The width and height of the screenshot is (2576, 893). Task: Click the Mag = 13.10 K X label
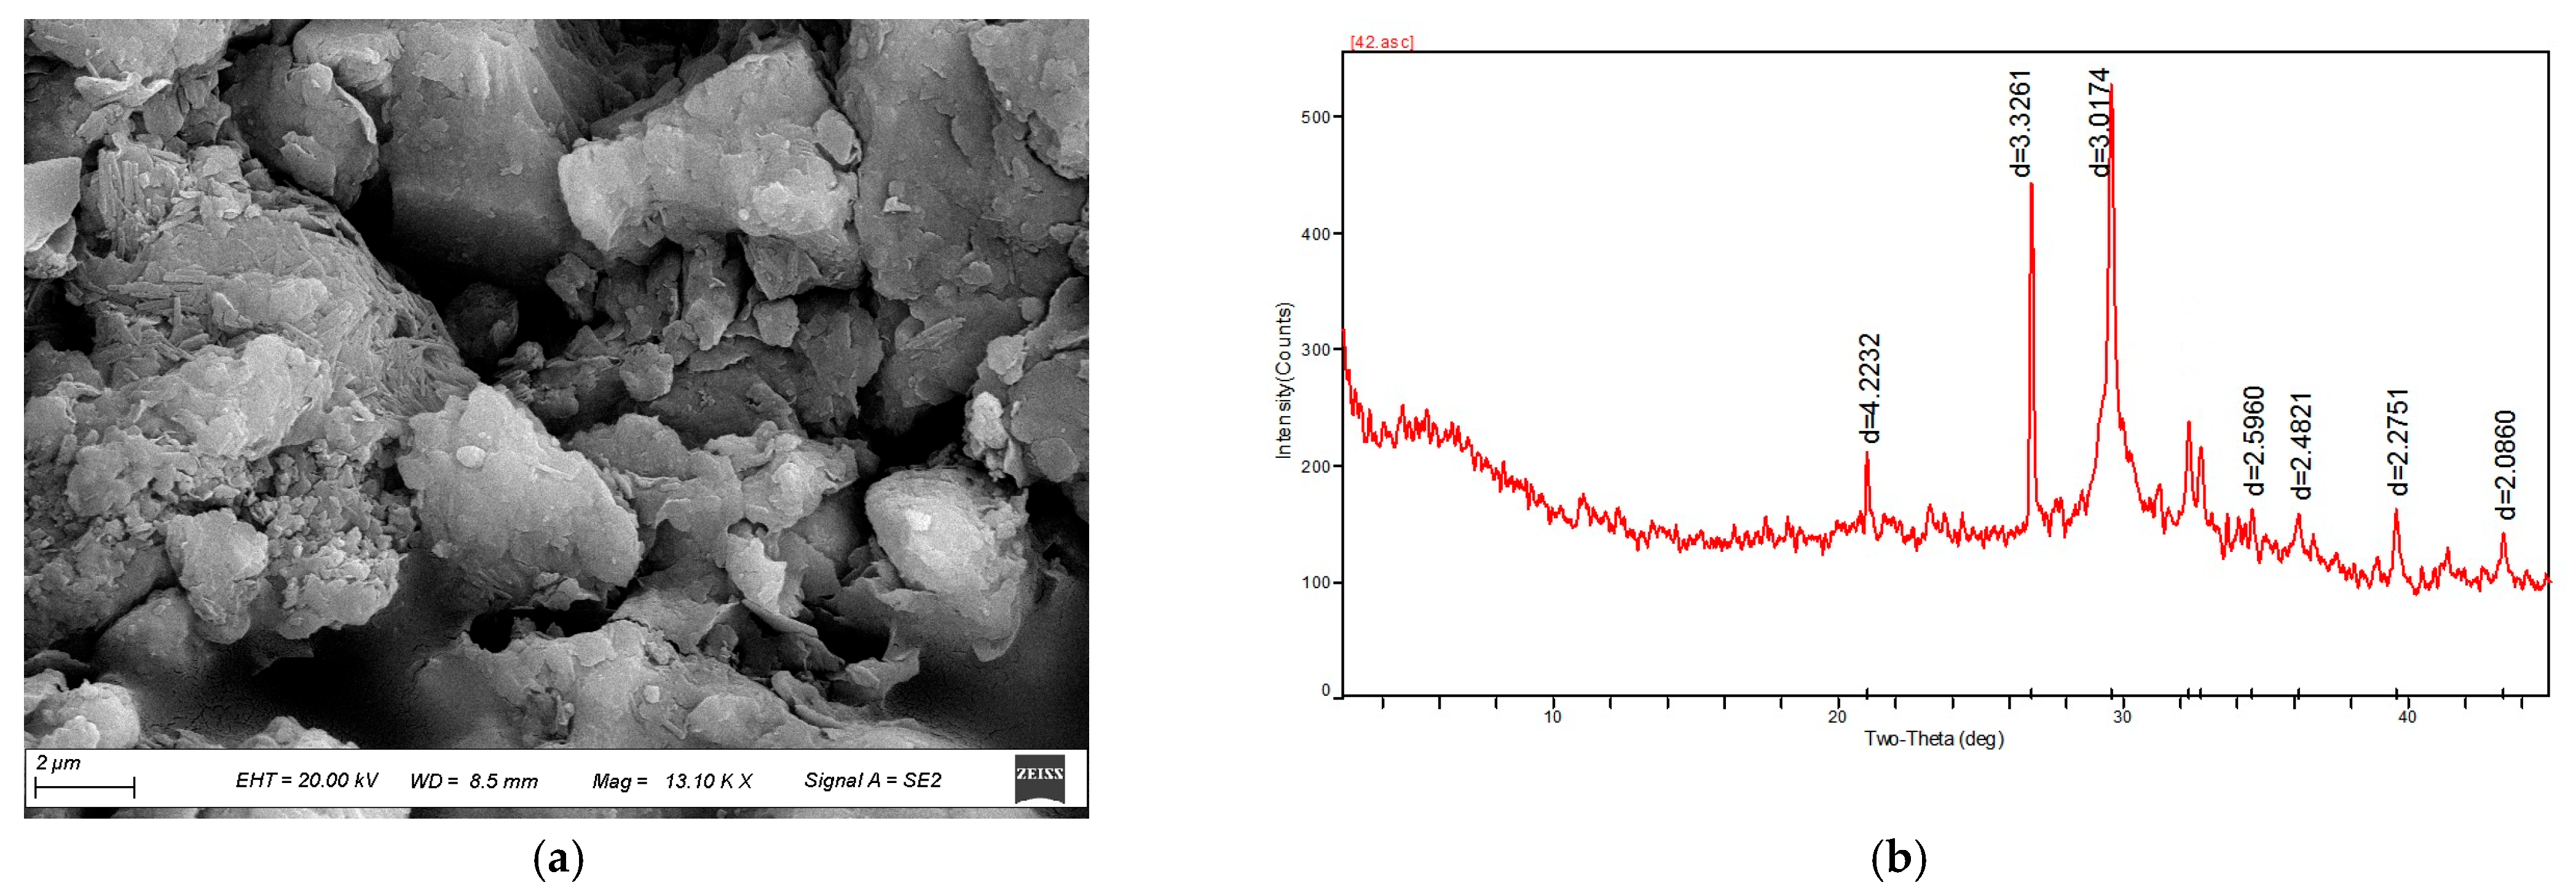click(672, 781)
